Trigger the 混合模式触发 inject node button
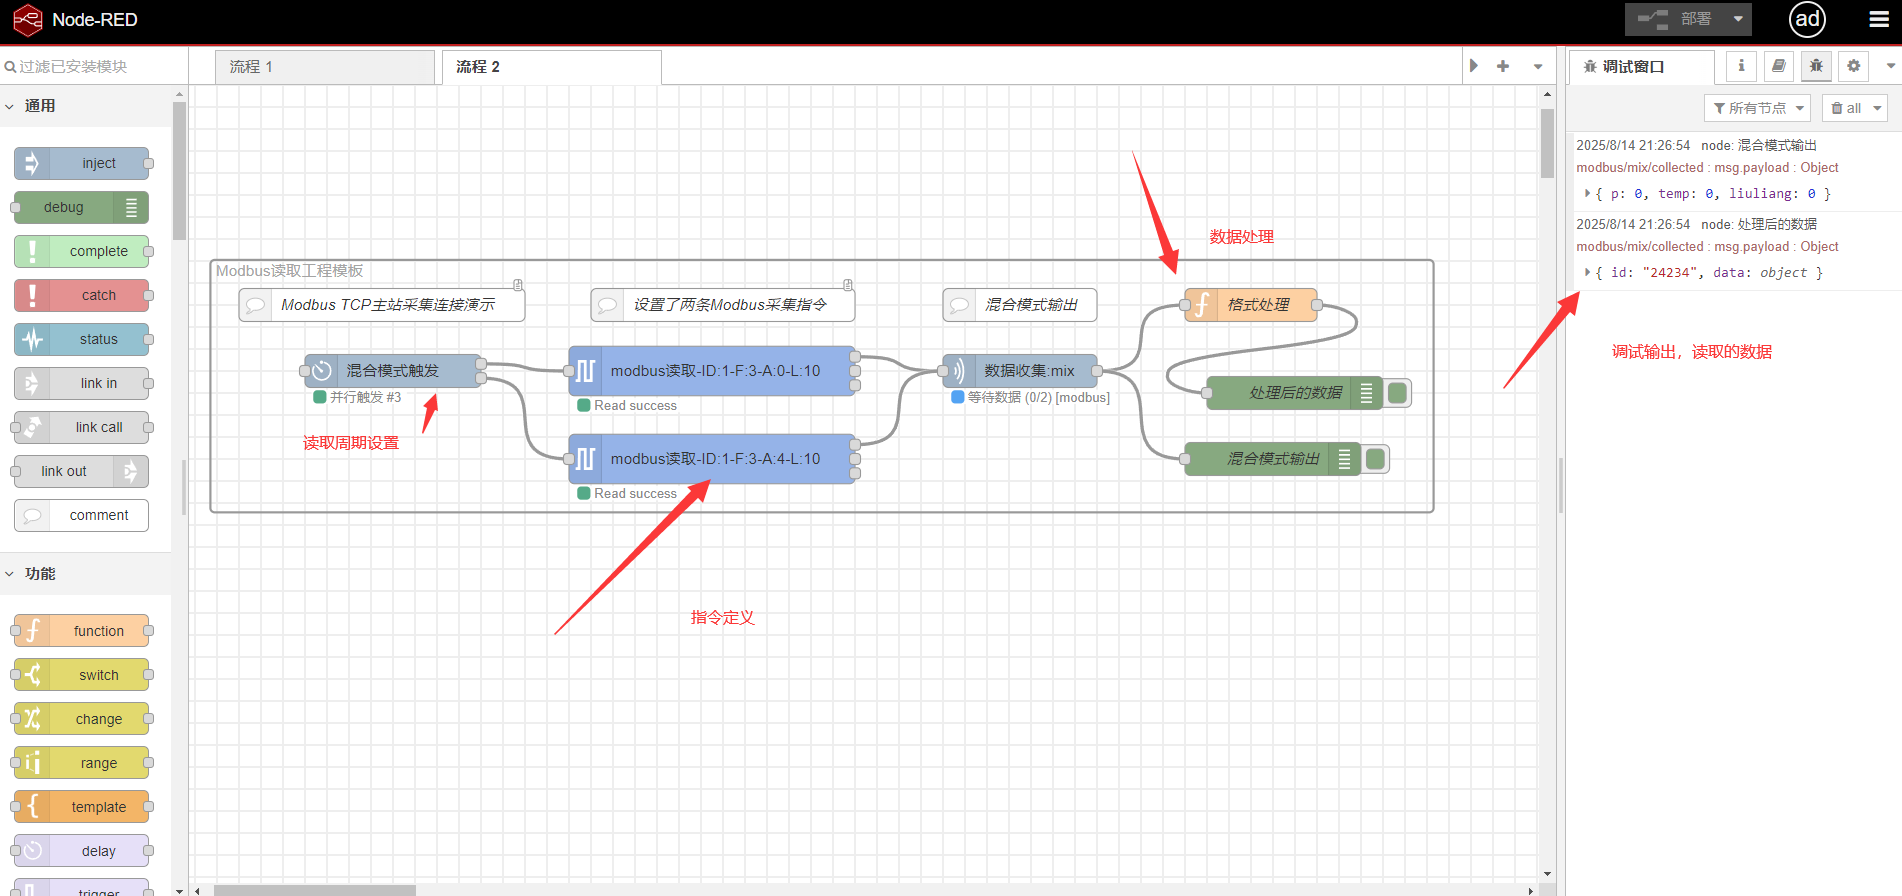This screenshot has height=896, width=1902. [306, 371]
